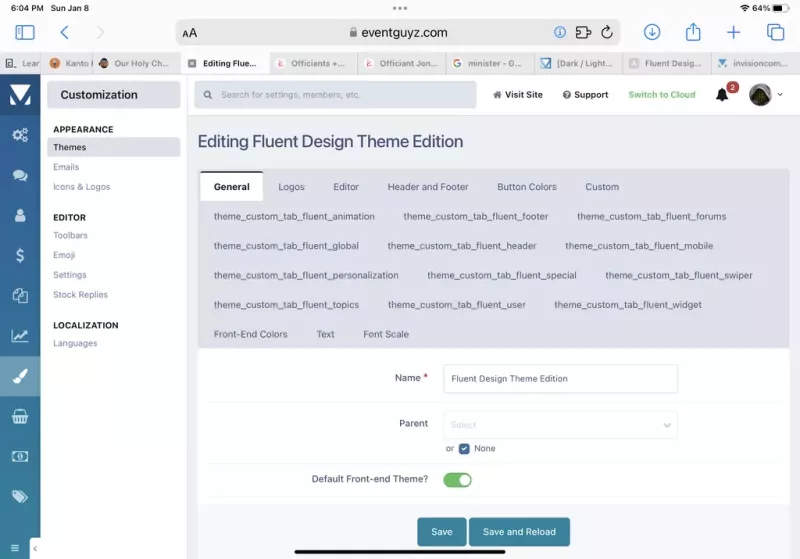Screen dimensions: 800x559
Task: Open the notifications bell icon
Action: click(721, 94)
